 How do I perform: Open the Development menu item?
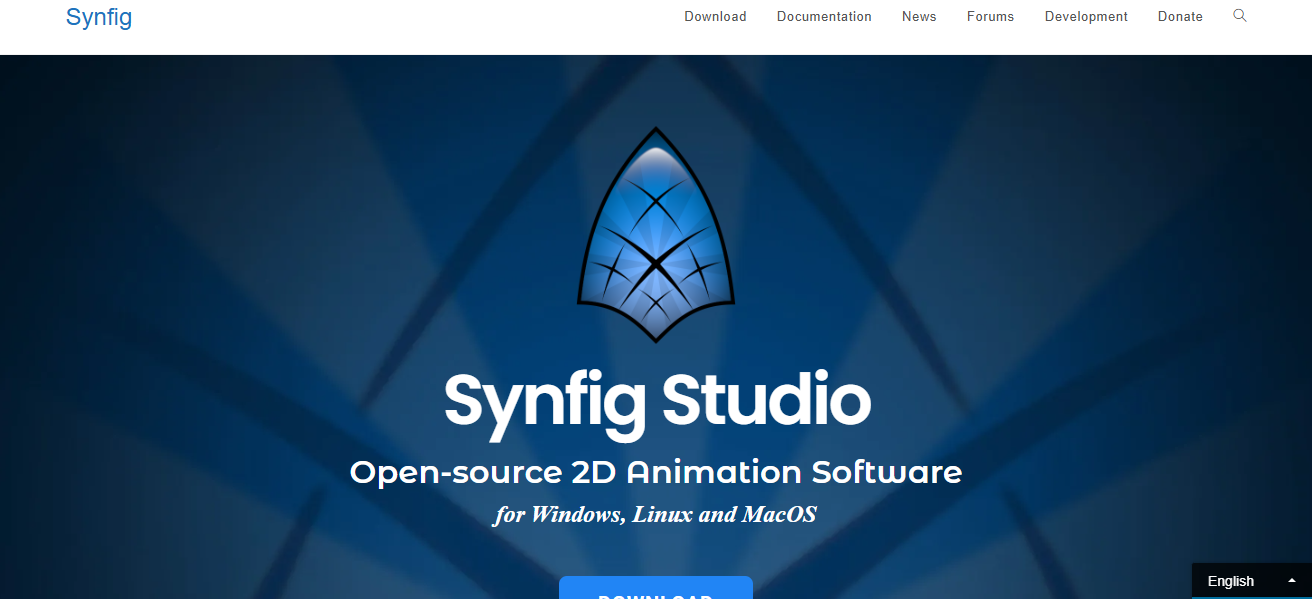click(x=1086, y=16)
